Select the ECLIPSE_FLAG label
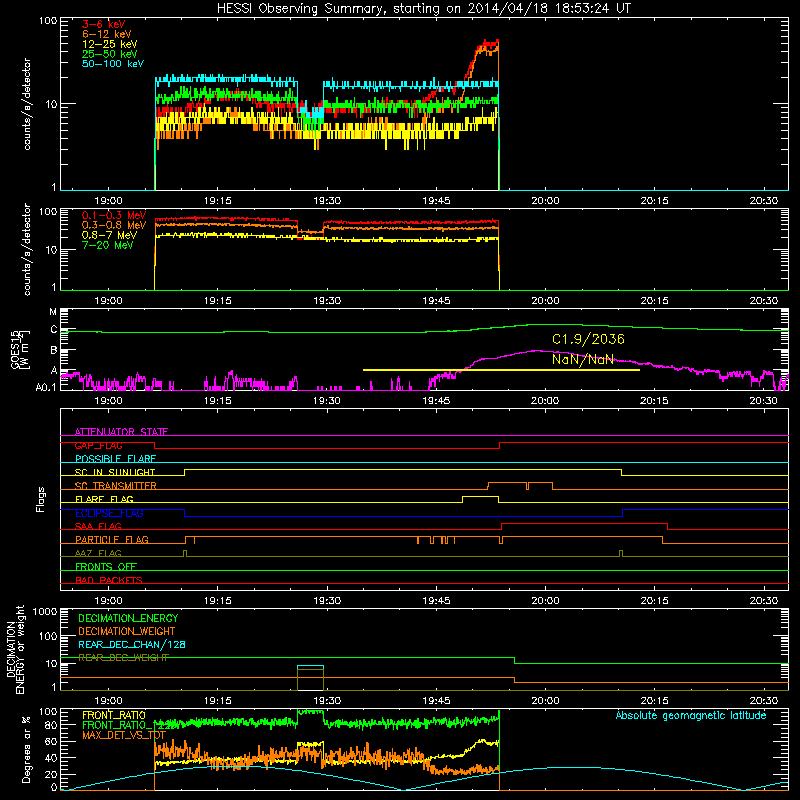 [109, 513]
